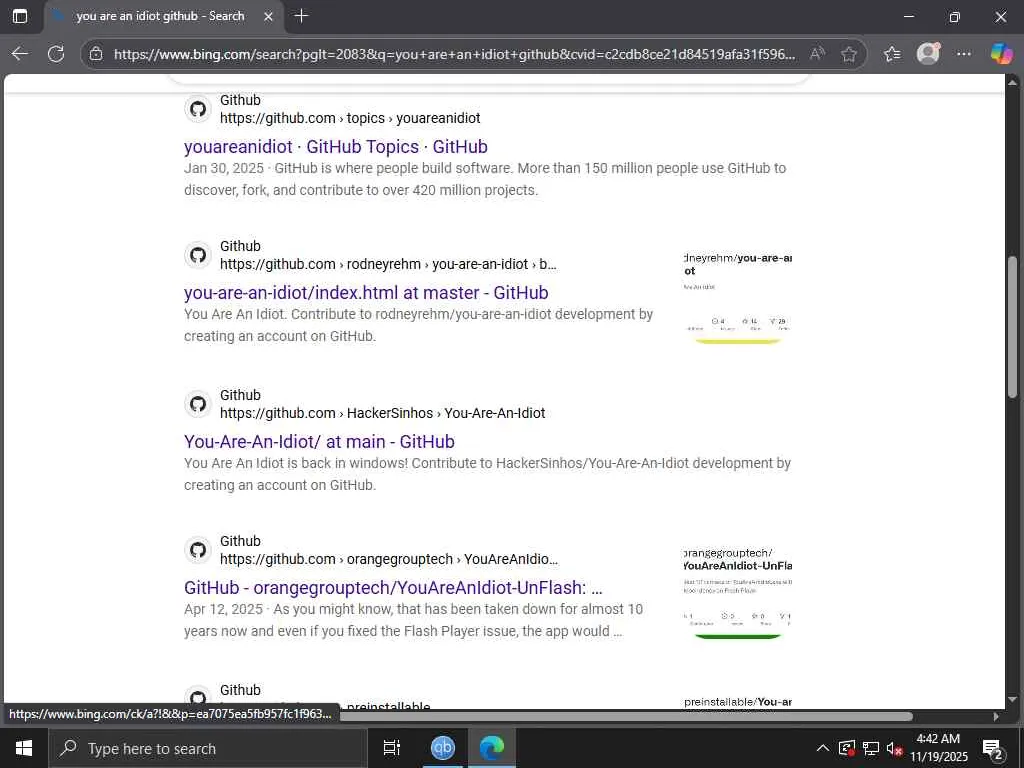Show hidden system tray icons

[x=823, y=748]
